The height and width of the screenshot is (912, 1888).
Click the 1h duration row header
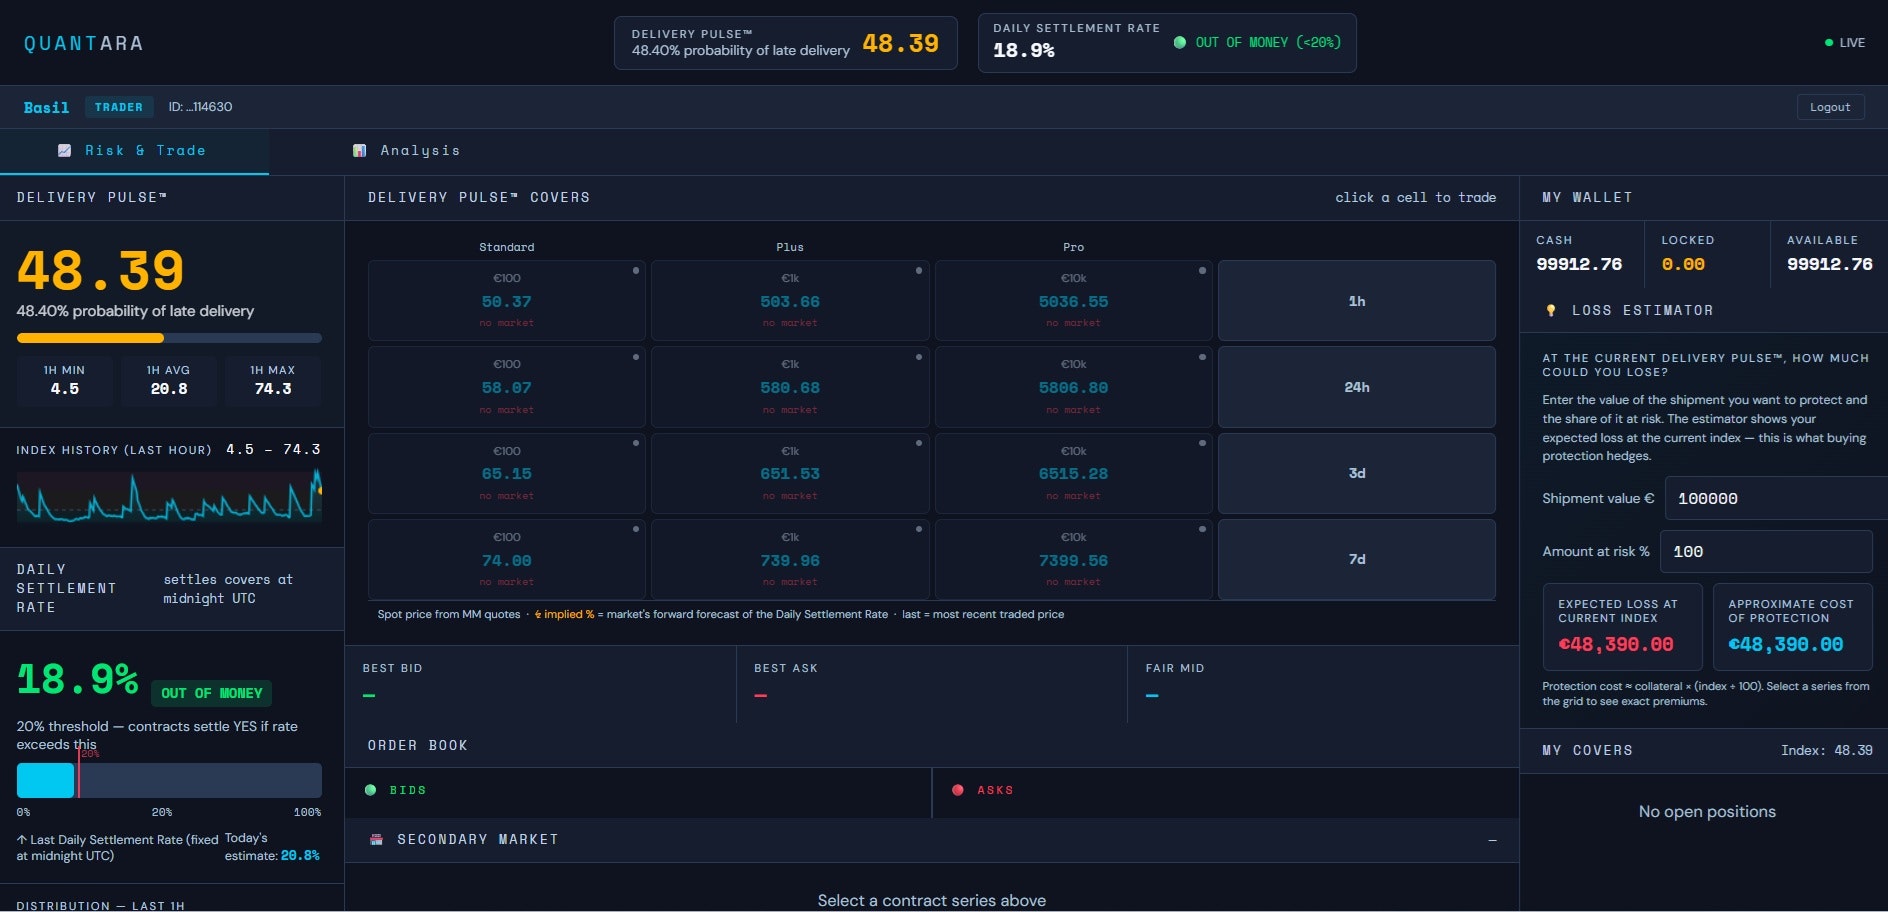coord(1357,301)
